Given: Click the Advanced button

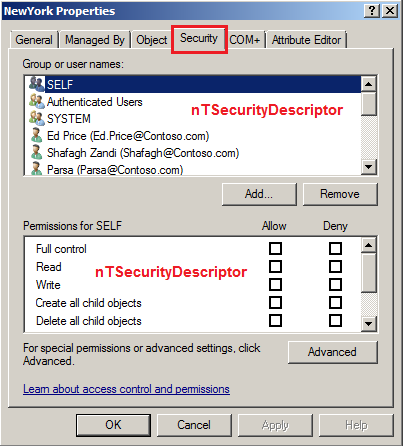Looking at the screenshot, I should 332,352.
